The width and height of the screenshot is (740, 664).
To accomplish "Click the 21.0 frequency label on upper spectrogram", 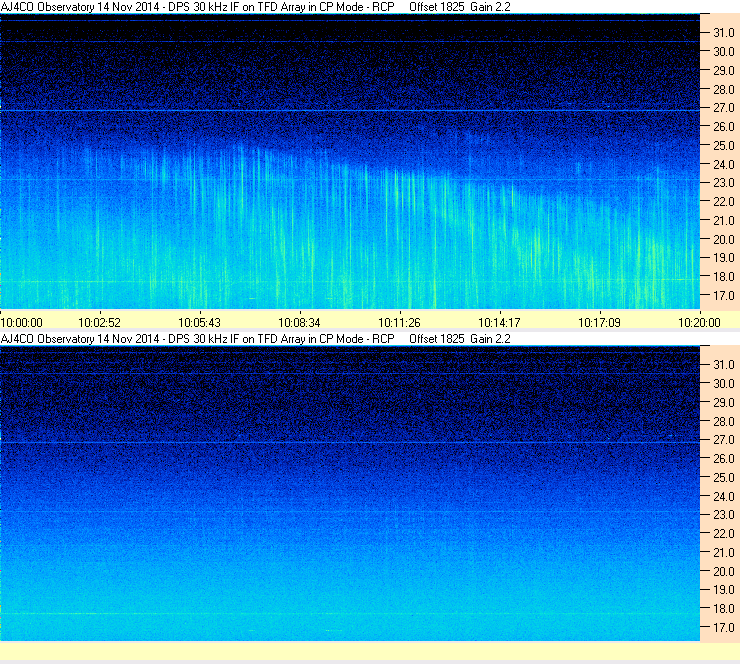I will coord(724,220).
